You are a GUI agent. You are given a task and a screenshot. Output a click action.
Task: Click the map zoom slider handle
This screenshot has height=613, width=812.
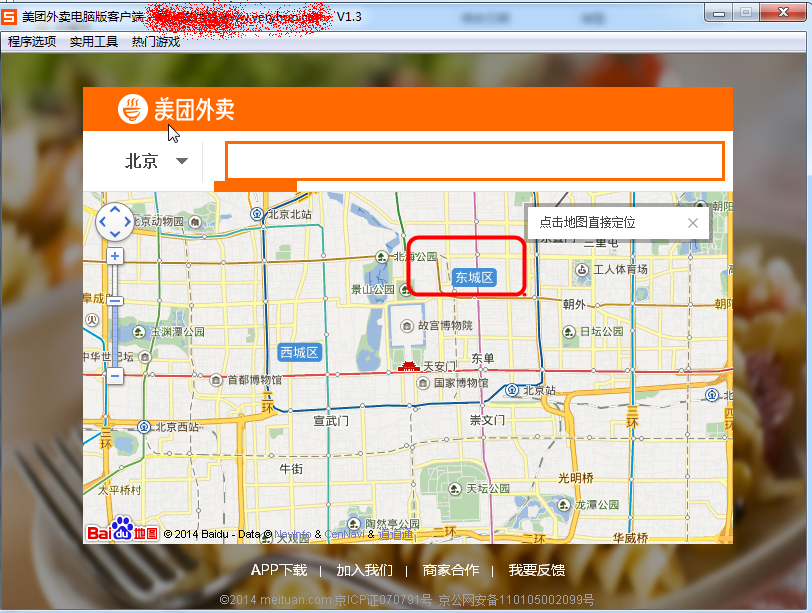click(x=115, y=300)
